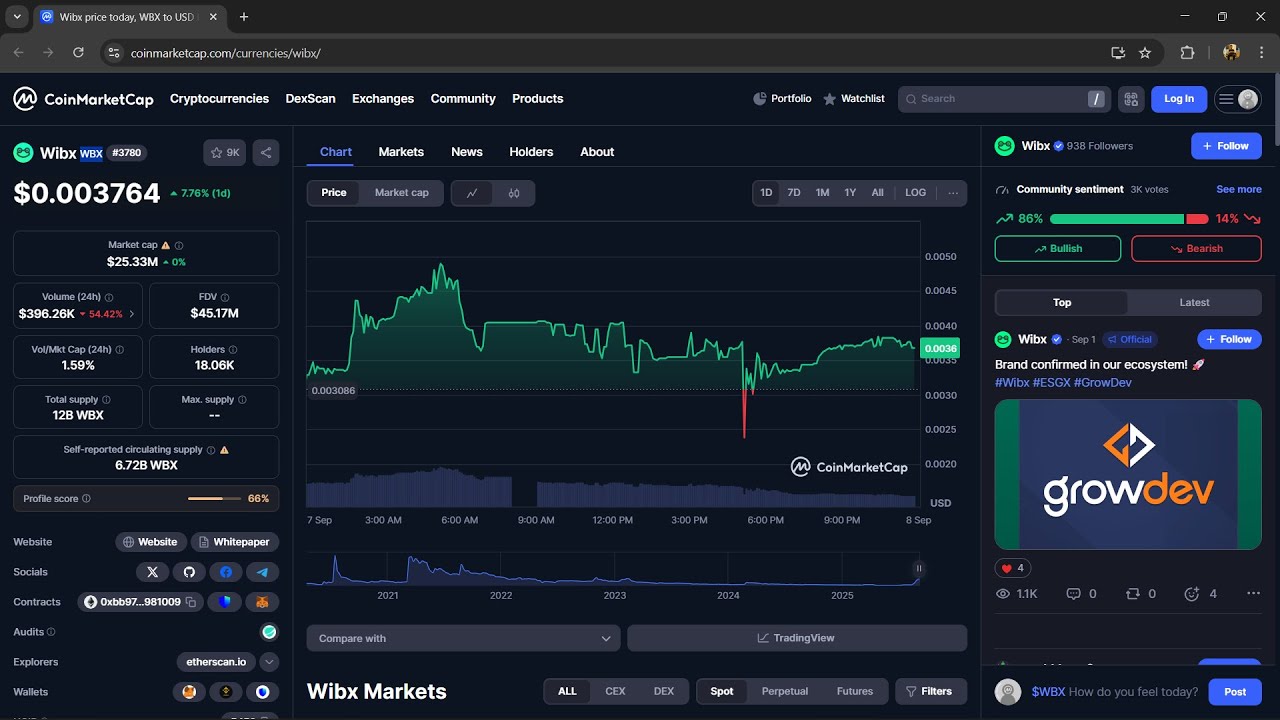The width and height of the screenshot is (1280, 720).
Task: Set chart range to 7D
Action: (x=794, y=193)
